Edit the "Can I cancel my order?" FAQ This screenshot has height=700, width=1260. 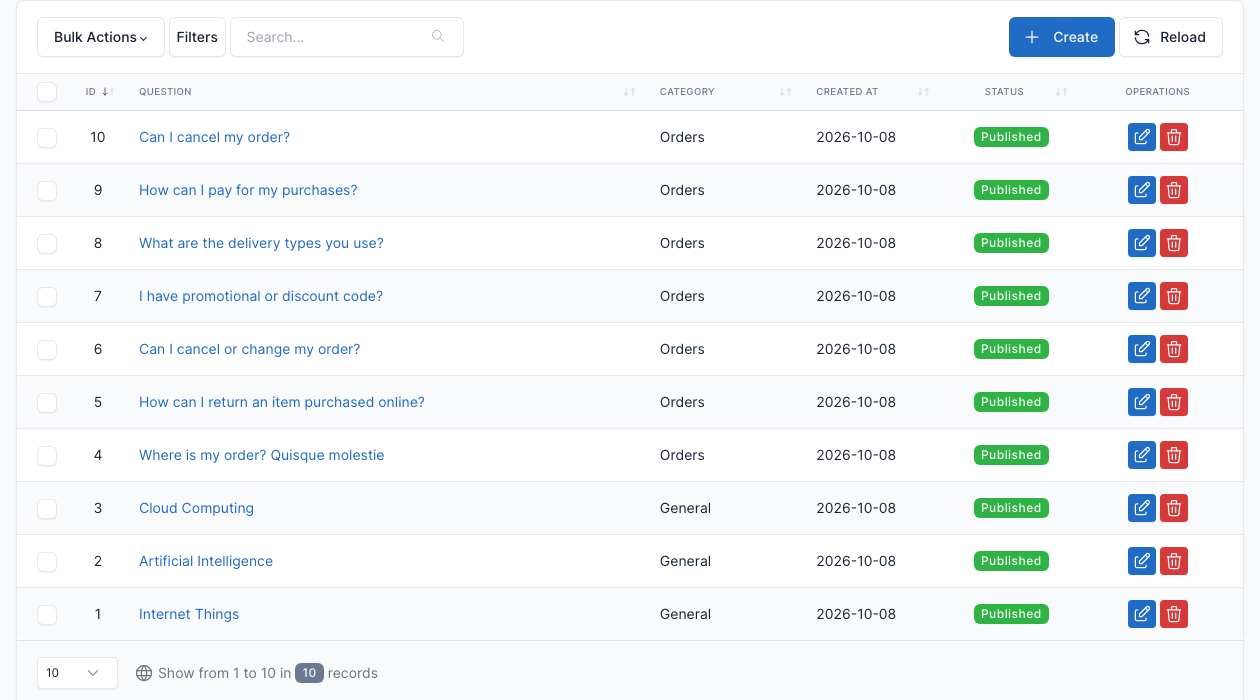pyautogui.click(x=1142, y=137)
